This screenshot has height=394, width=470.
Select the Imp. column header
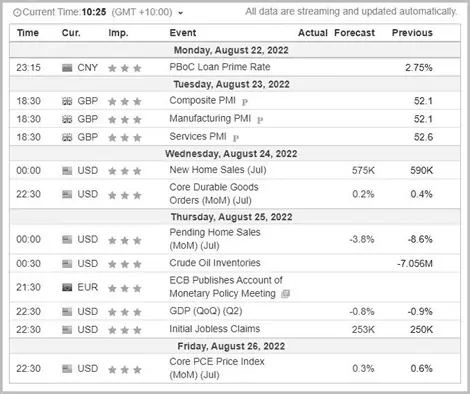tap(118, 33)
